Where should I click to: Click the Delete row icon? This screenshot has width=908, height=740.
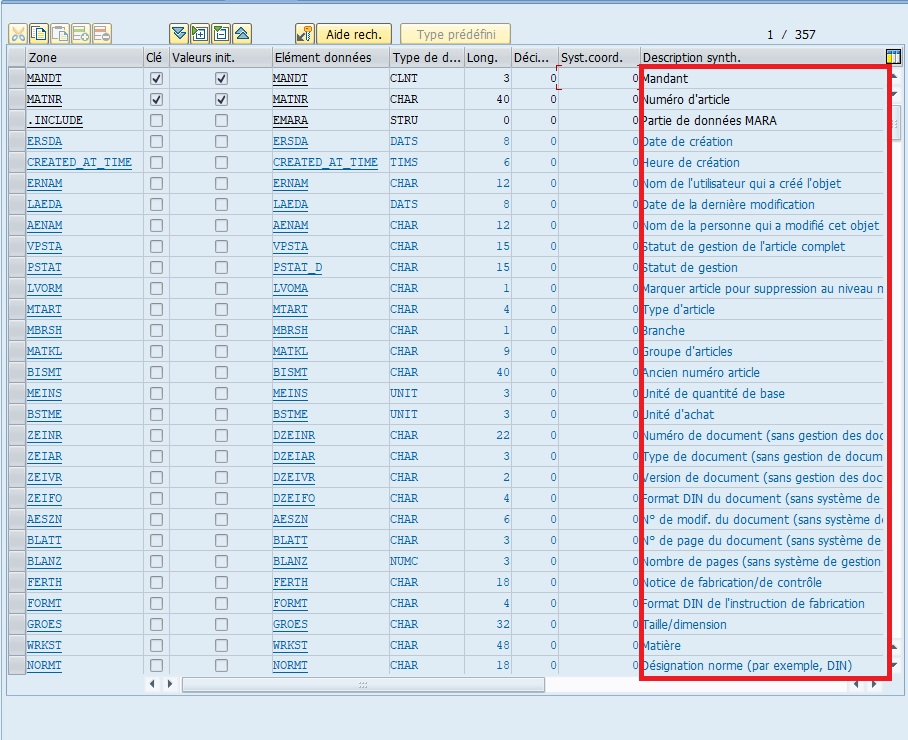[102, 34]
